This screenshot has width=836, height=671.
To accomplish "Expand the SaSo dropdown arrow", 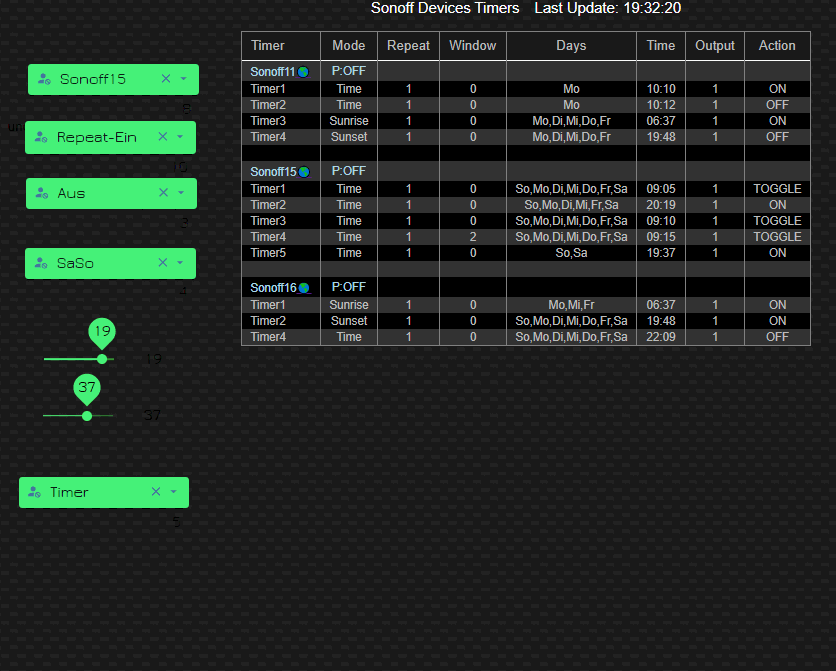I will pyautogui.click(x=180, y=263).
